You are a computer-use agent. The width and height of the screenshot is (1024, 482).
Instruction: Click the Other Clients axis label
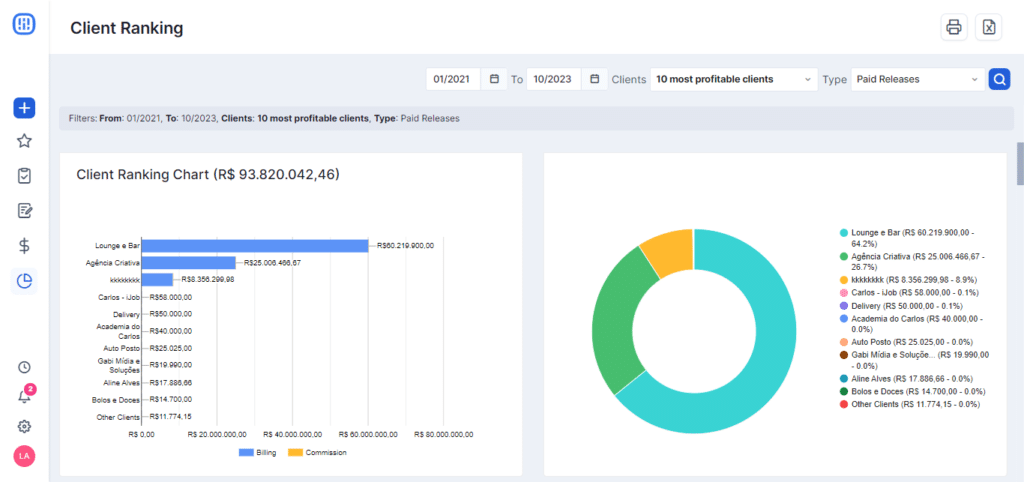(x=118, y=417)
